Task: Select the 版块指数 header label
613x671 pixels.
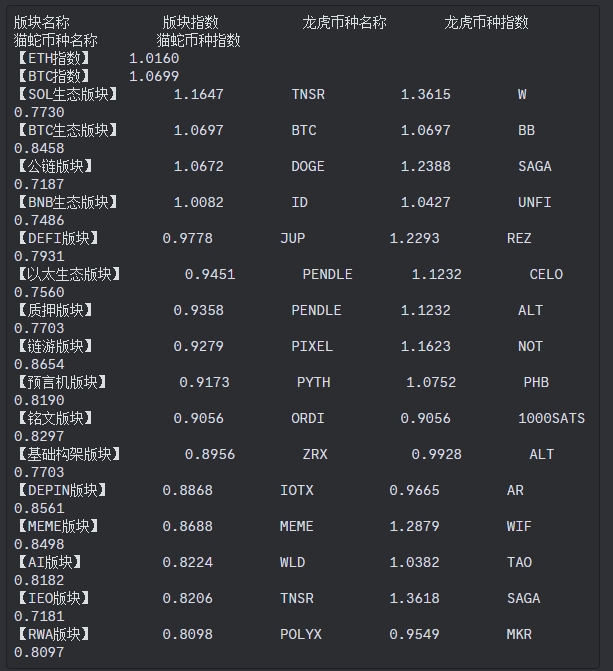Action: point(190,22)
